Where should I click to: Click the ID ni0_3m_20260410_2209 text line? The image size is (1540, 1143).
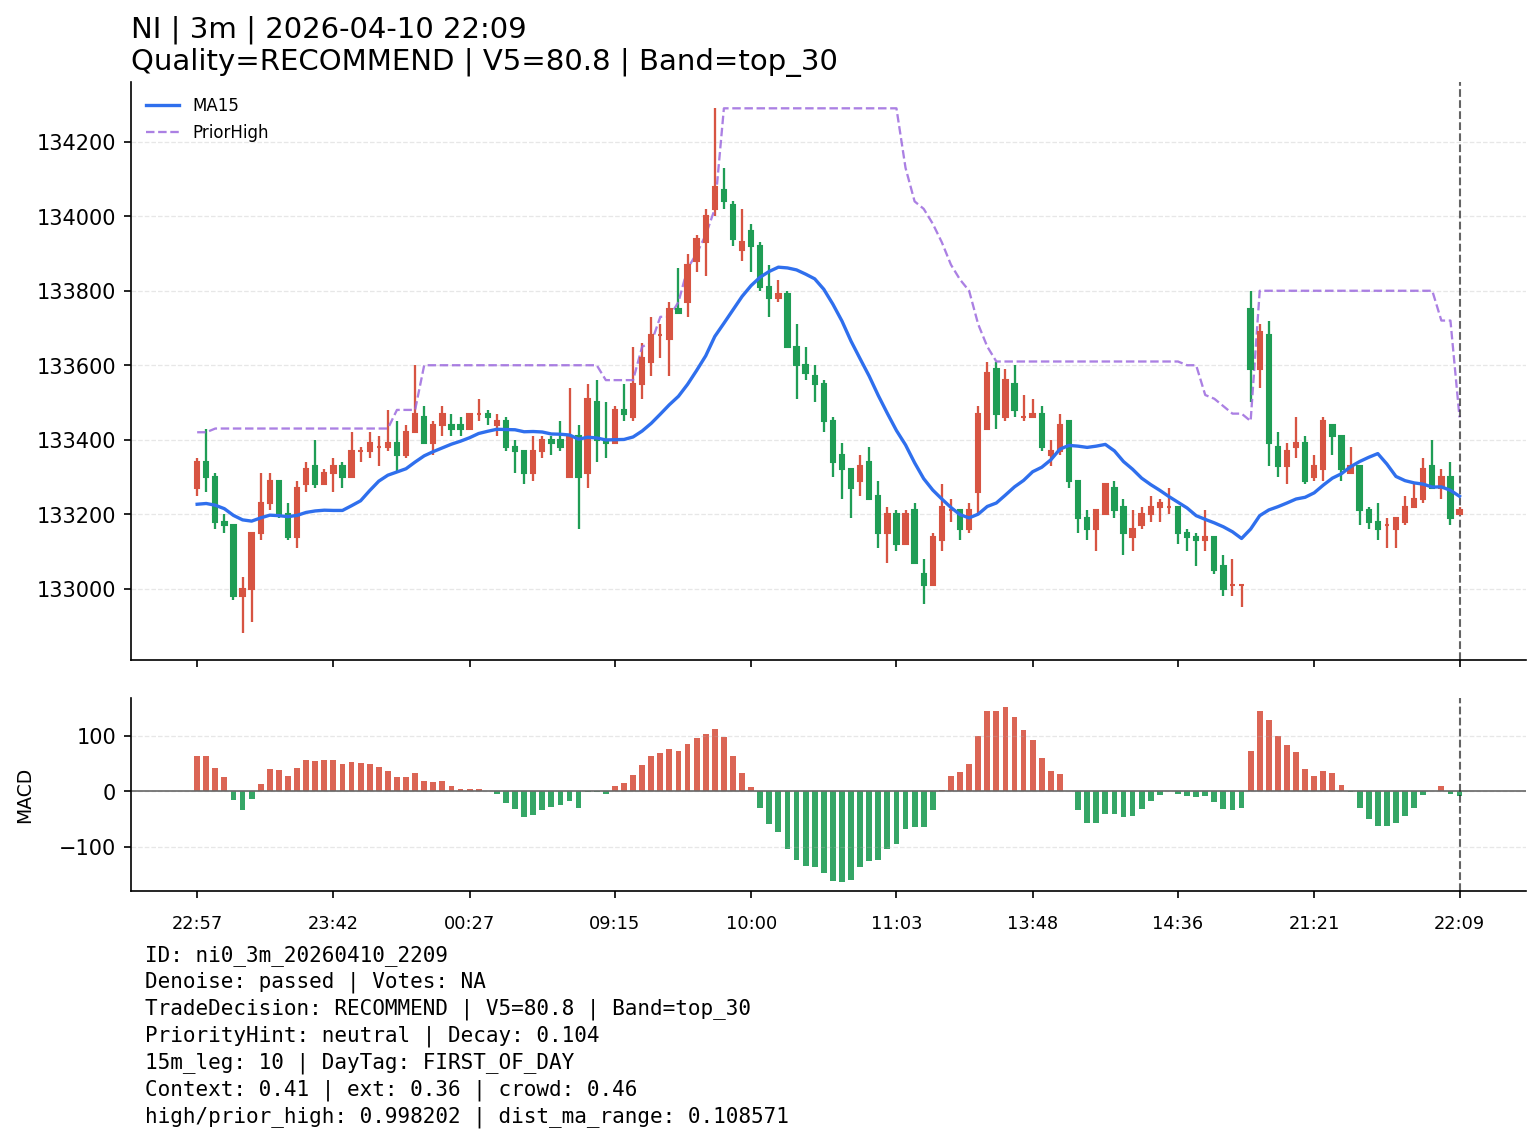pyautogui.click(x=296, y=955)
